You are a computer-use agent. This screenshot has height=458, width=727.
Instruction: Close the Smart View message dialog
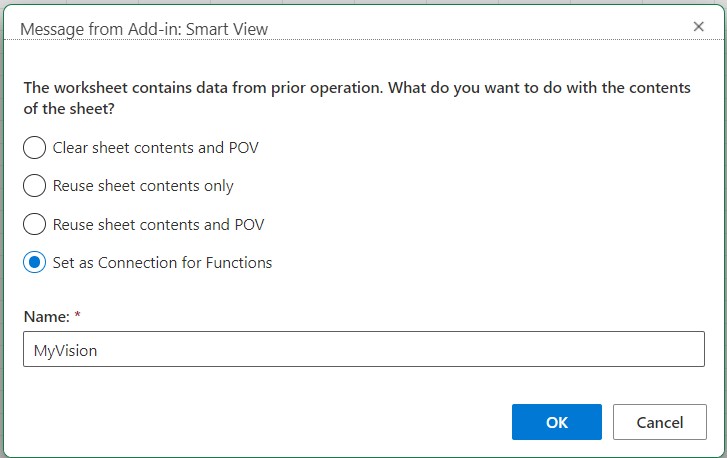(x=699, y=27)
